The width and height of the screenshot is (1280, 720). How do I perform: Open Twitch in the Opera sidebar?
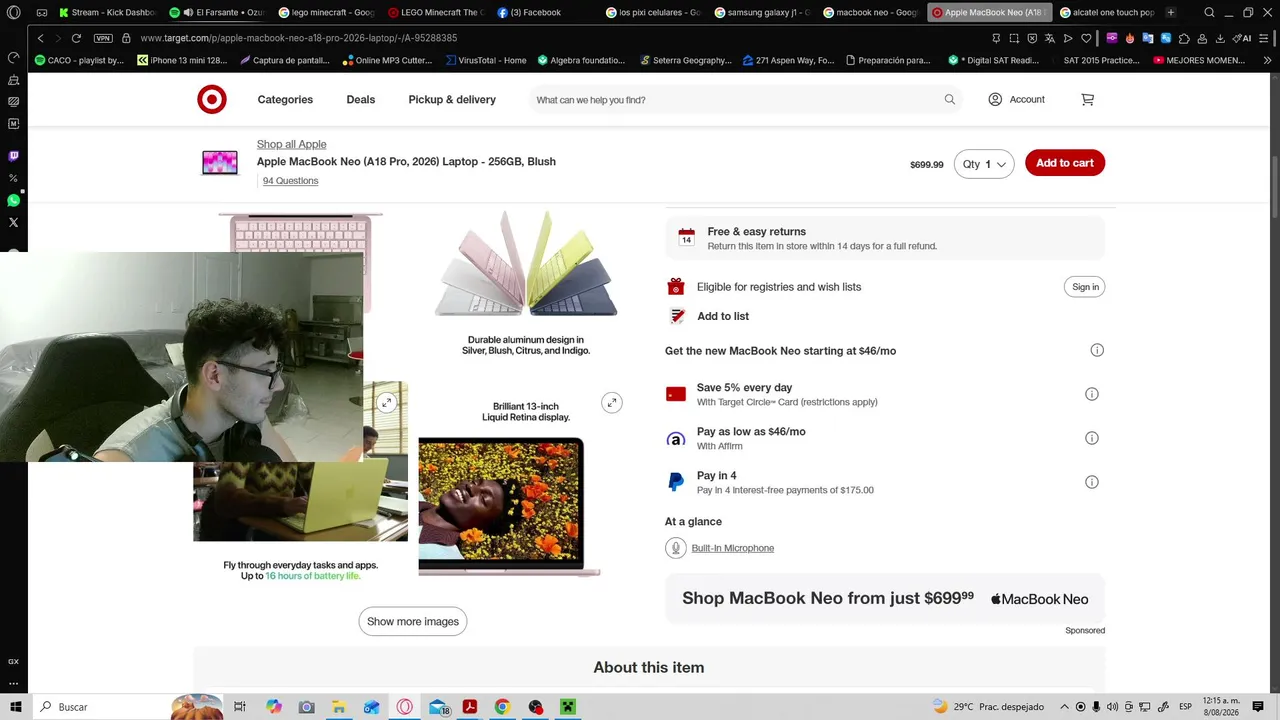[13, 156]
